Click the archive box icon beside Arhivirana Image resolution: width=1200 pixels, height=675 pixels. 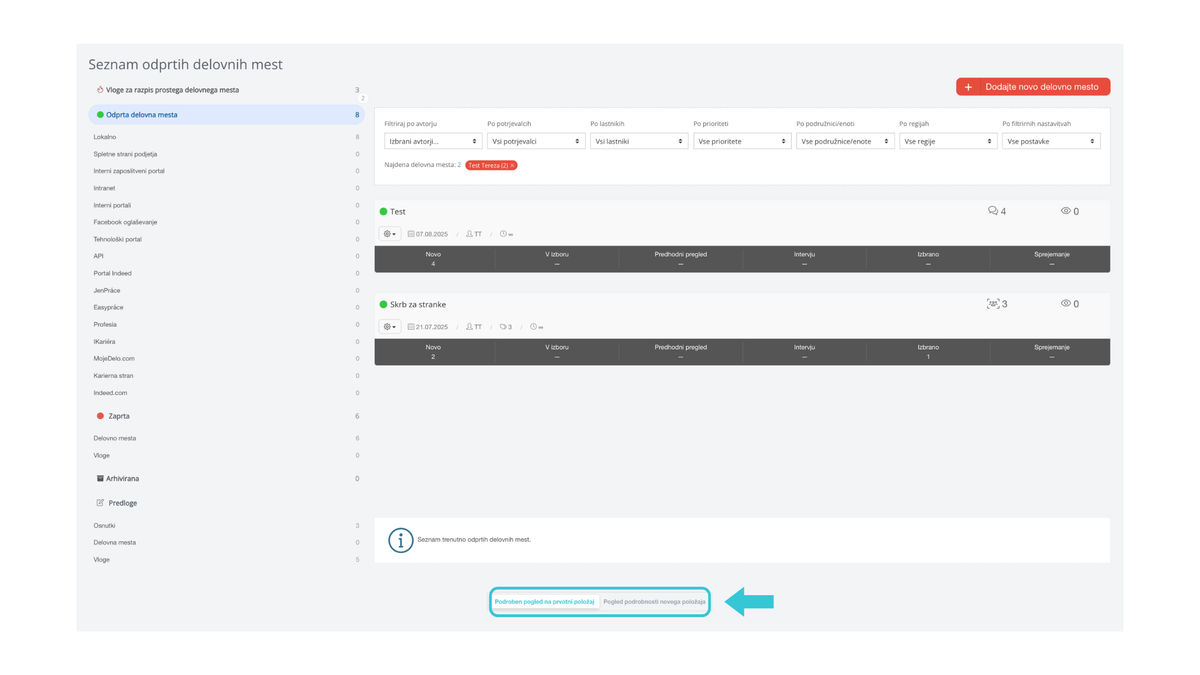coord(100,479)
